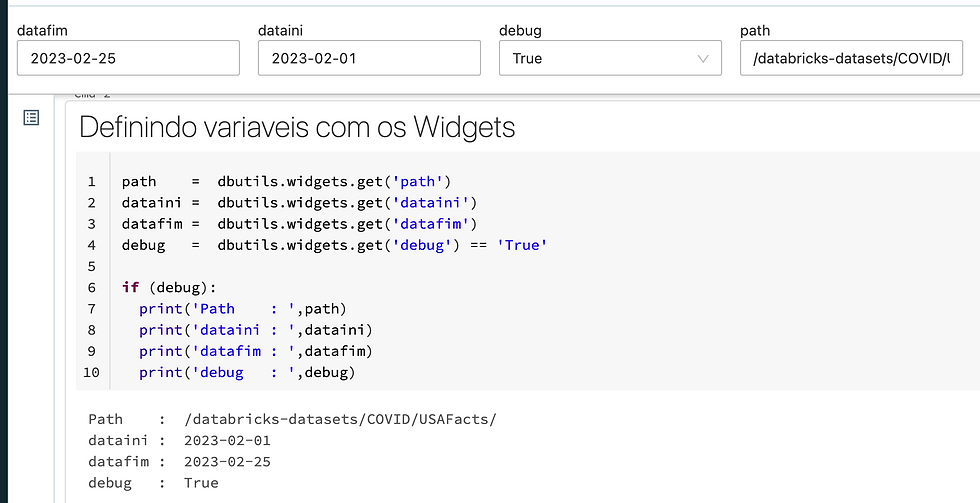The width and height of the screenshot is (980, 503).
Task: Focus the dataini widget text box
Action: pyautogui.click(x=369, y=58)
